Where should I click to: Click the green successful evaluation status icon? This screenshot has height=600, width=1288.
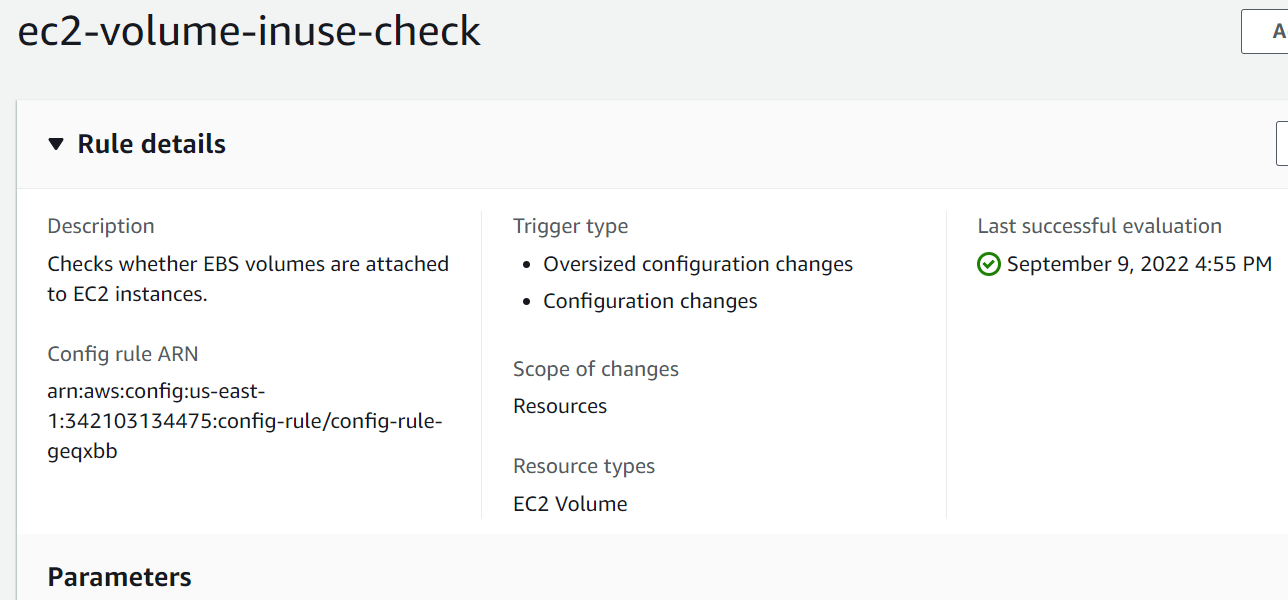(x=988, y=264)
